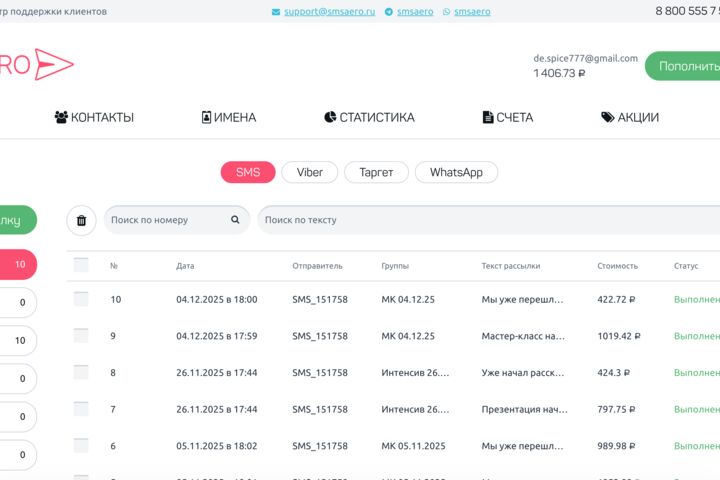Click account email de.spice777@gmail.com
720x480 pixels.
[x=585, y=58]
